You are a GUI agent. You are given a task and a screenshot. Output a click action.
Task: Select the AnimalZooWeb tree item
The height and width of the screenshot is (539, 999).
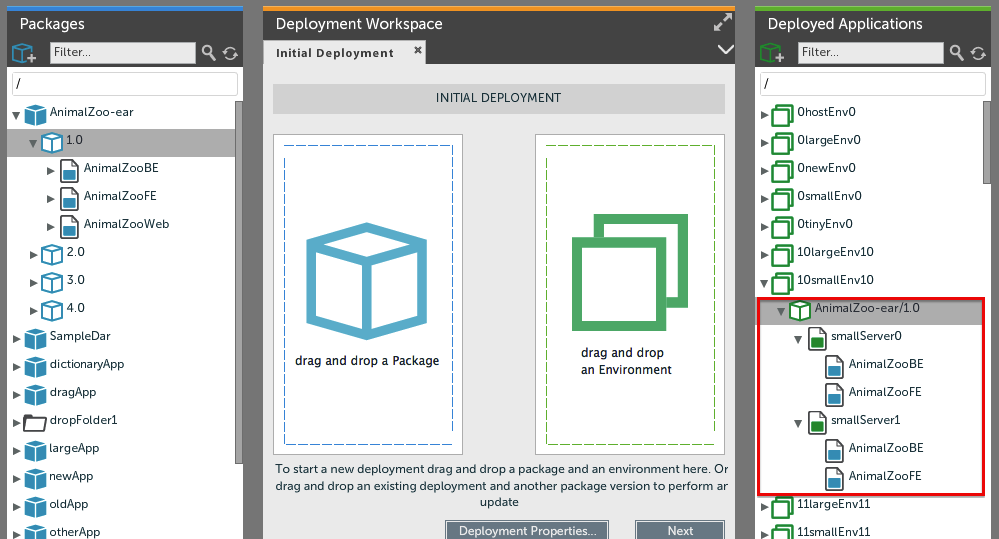coord(126,224)
